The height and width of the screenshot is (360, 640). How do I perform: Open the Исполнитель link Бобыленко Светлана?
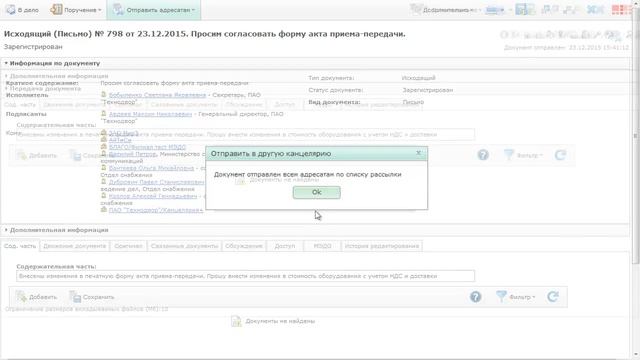coord(157,95)
